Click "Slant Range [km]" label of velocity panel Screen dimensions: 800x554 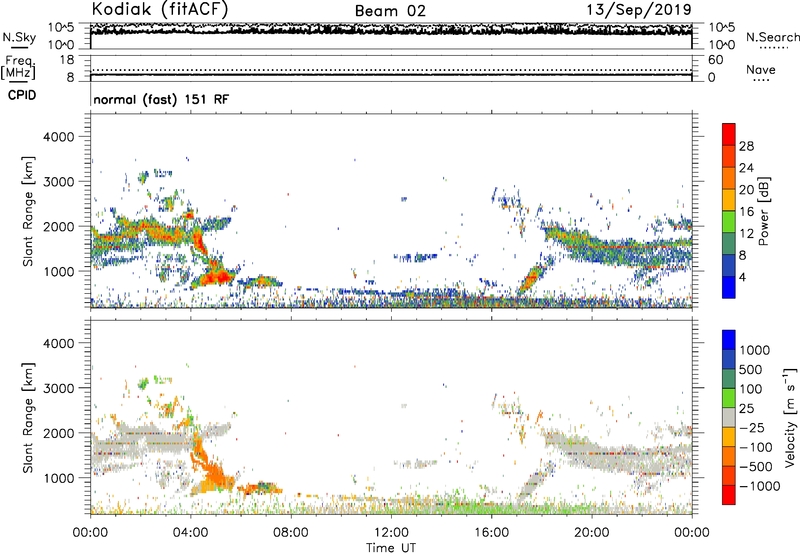pos(28,418)
